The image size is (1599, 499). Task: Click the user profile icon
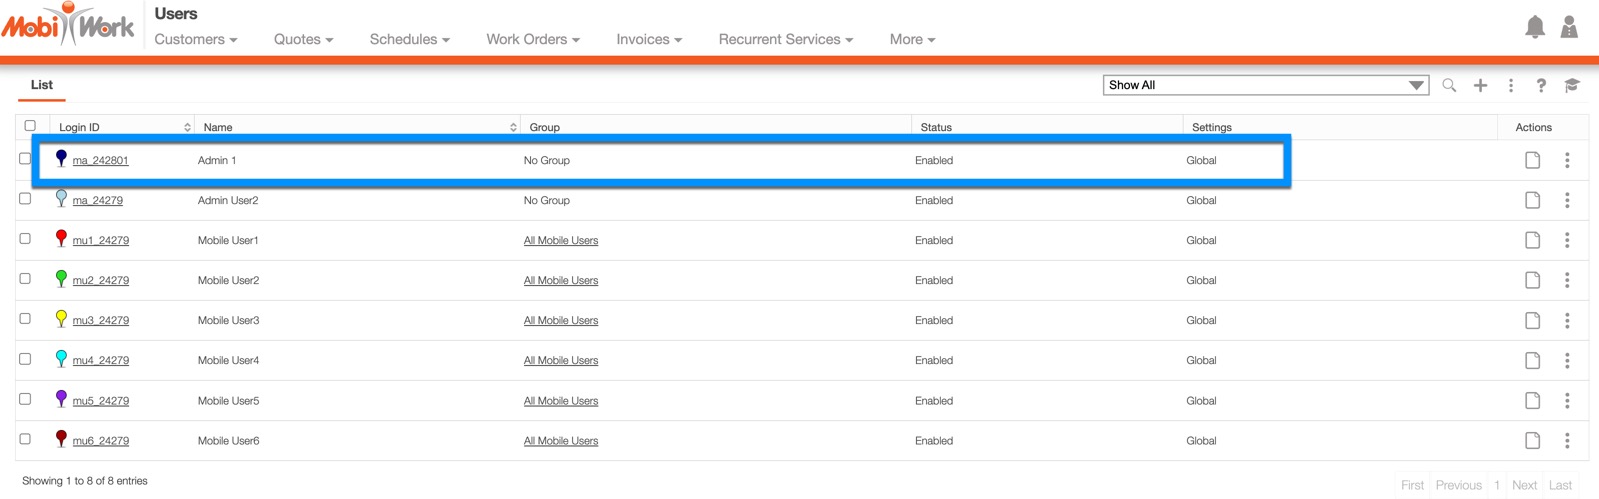click(1569, 27)
